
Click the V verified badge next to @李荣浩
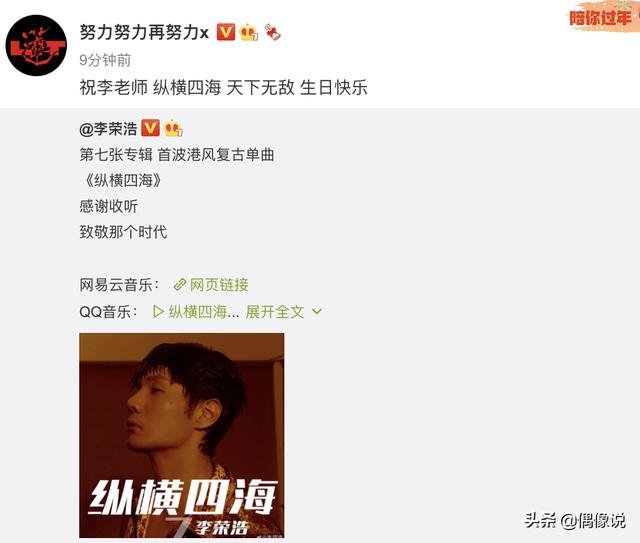(150, 128)
